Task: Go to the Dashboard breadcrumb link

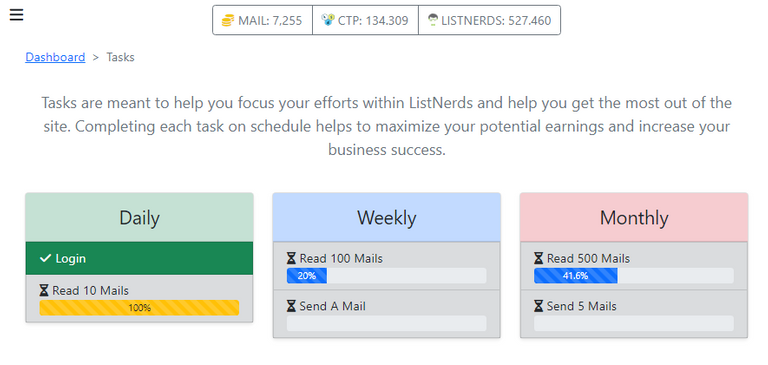Action: click(x=55, y=57)
